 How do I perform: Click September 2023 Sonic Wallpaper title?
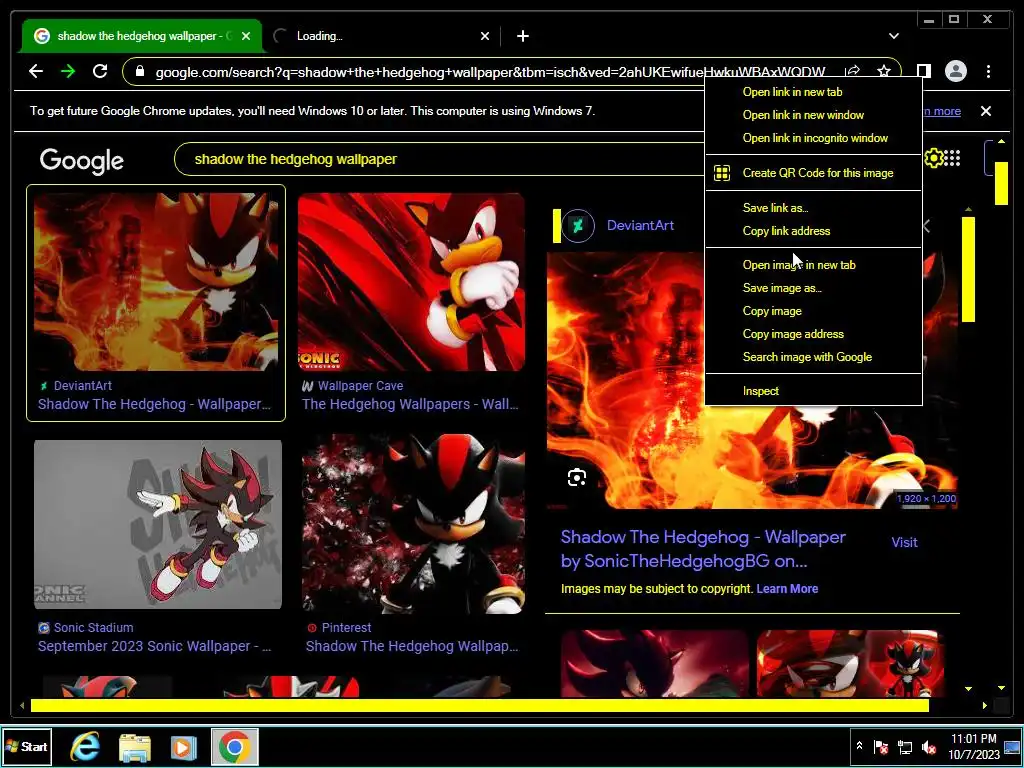154,646
